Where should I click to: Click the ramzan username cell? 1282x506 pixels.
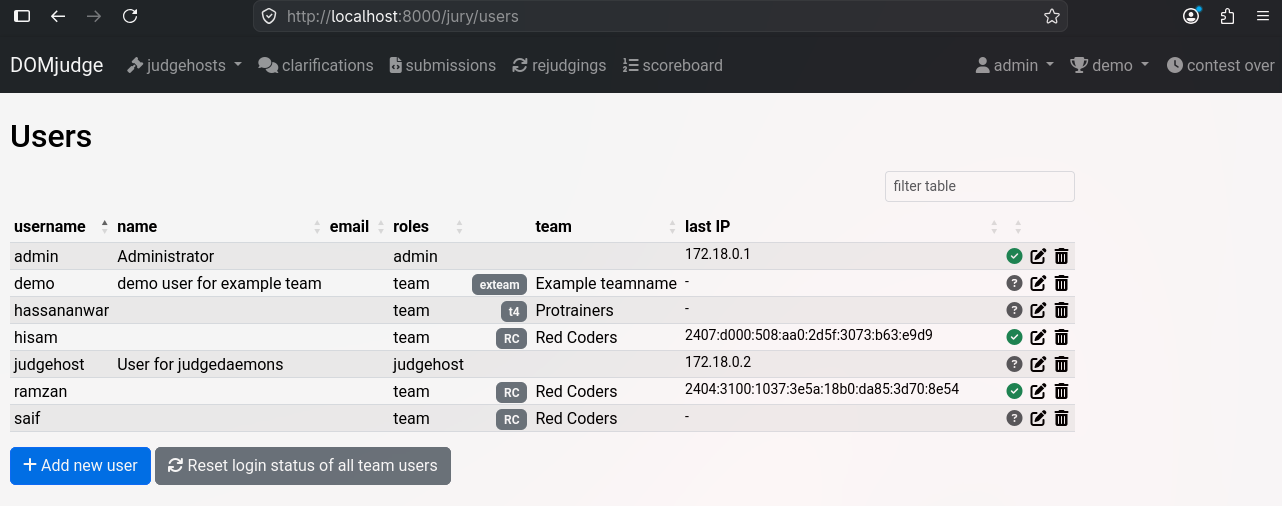[x=41, y=391]
